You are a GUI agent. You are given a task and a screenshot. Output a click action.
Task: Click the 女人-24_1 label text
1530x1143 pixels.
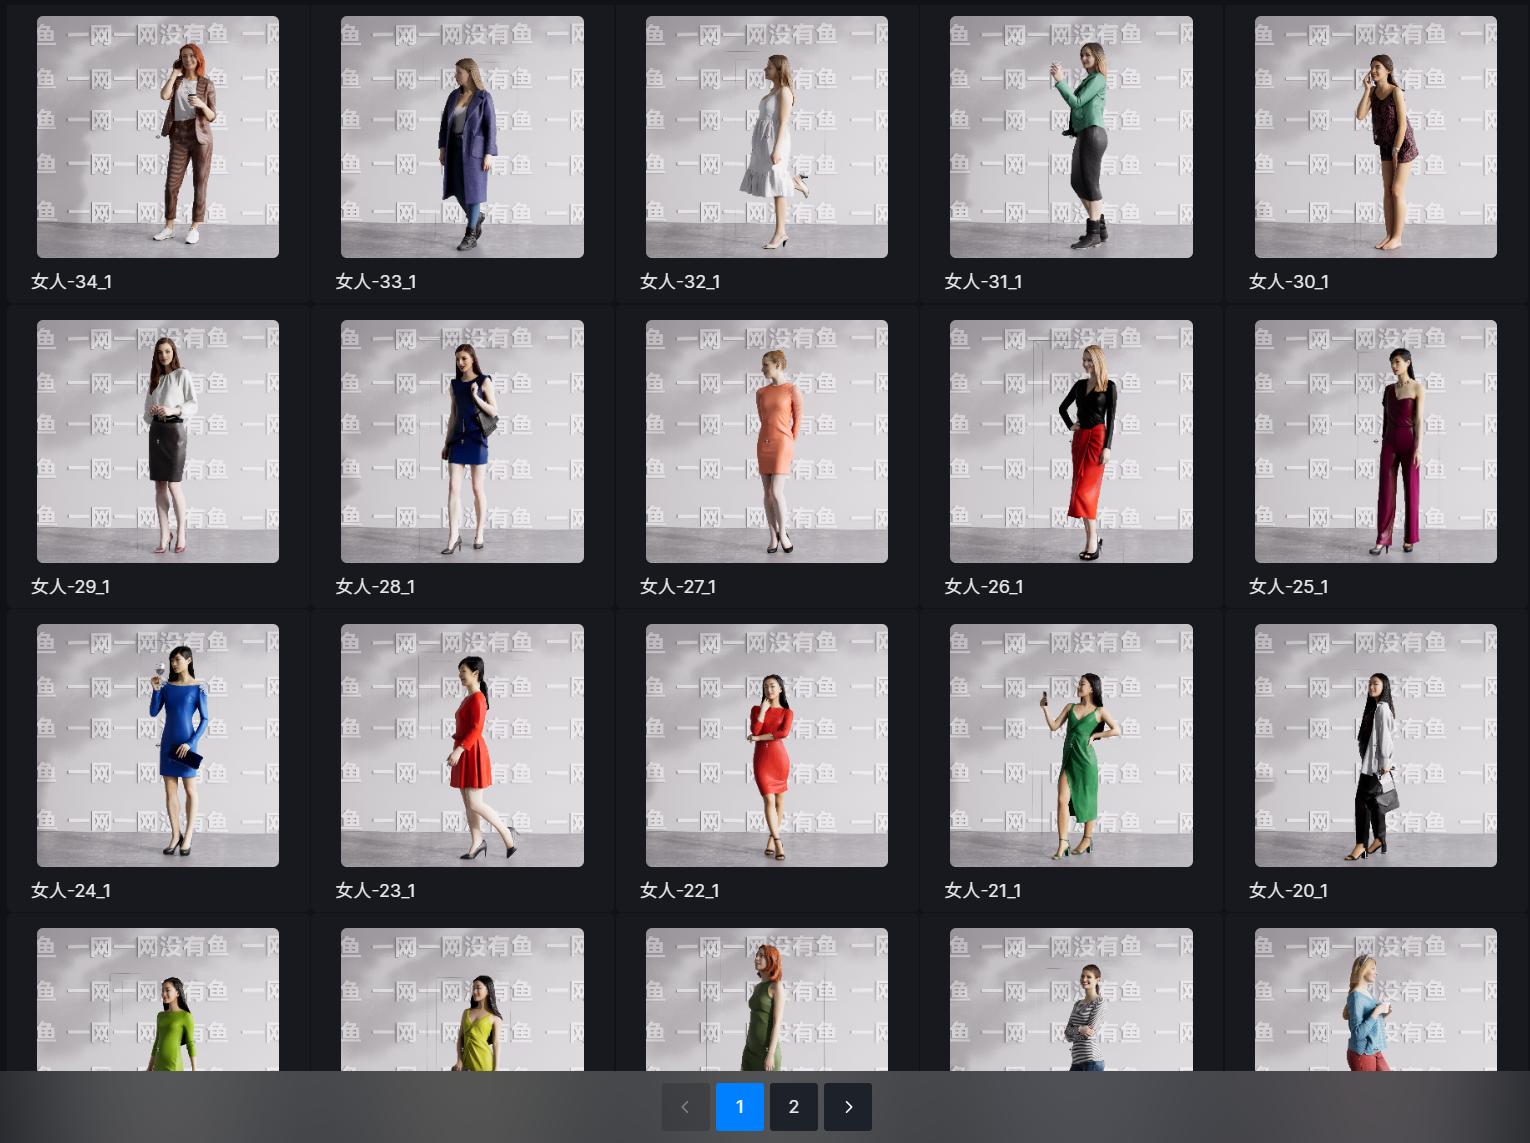pos(71,890)
